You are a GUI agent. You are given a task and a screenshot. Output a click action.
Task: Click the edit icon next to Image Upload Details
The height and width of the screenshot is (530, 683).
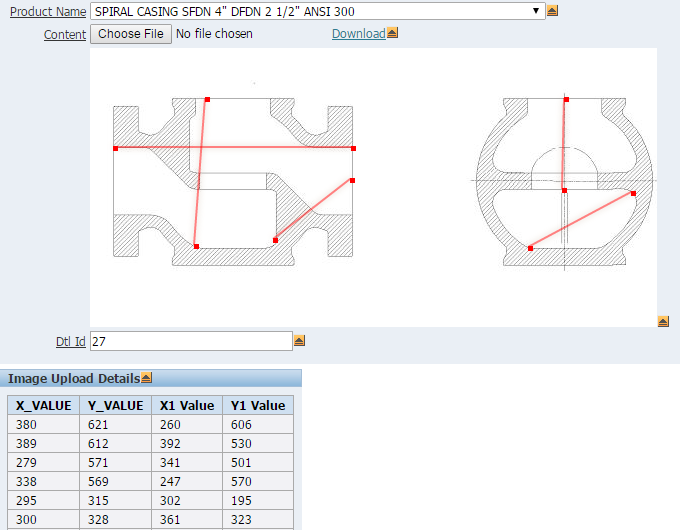pyautogui.click(x=147, y=378)
